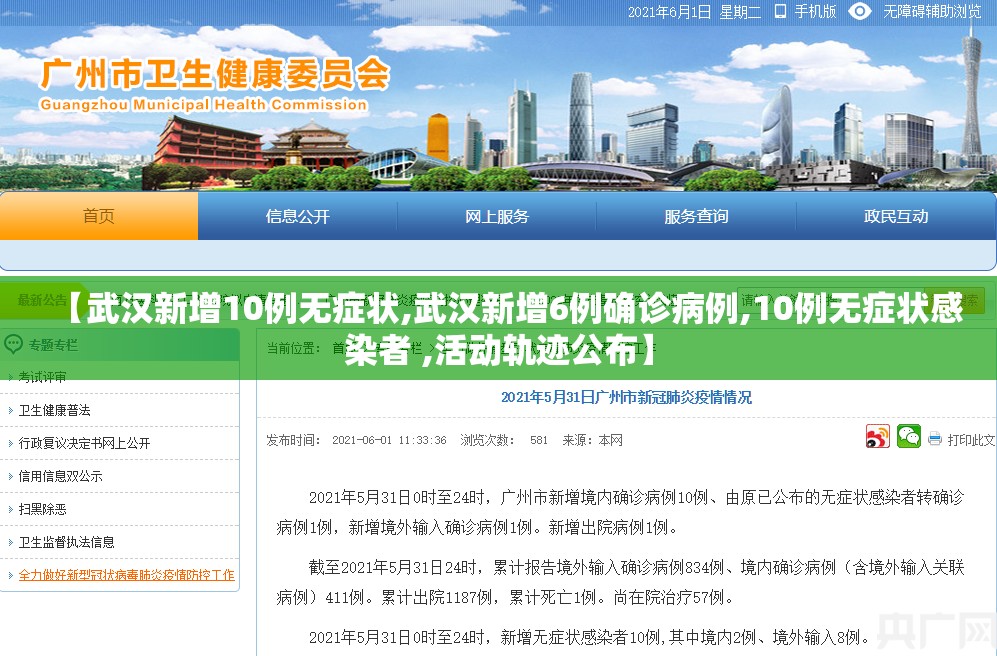Open the 网上服务 menu

click(x=497, y=216)
